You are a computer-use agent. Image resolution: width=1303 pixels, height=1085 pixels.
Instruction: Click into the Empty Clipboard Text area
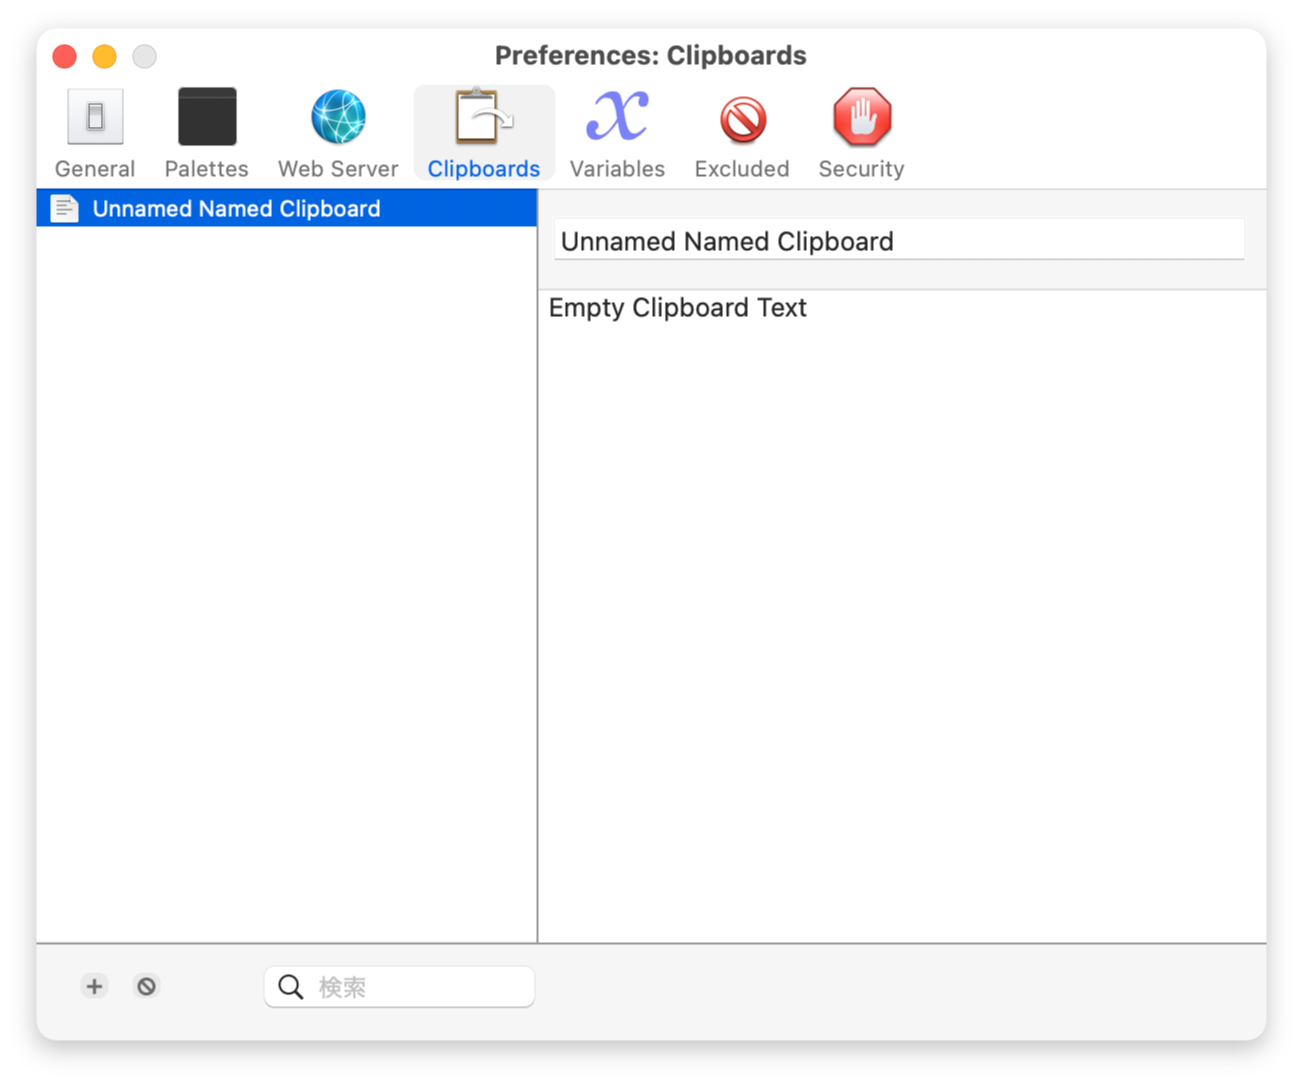(900, 600)
